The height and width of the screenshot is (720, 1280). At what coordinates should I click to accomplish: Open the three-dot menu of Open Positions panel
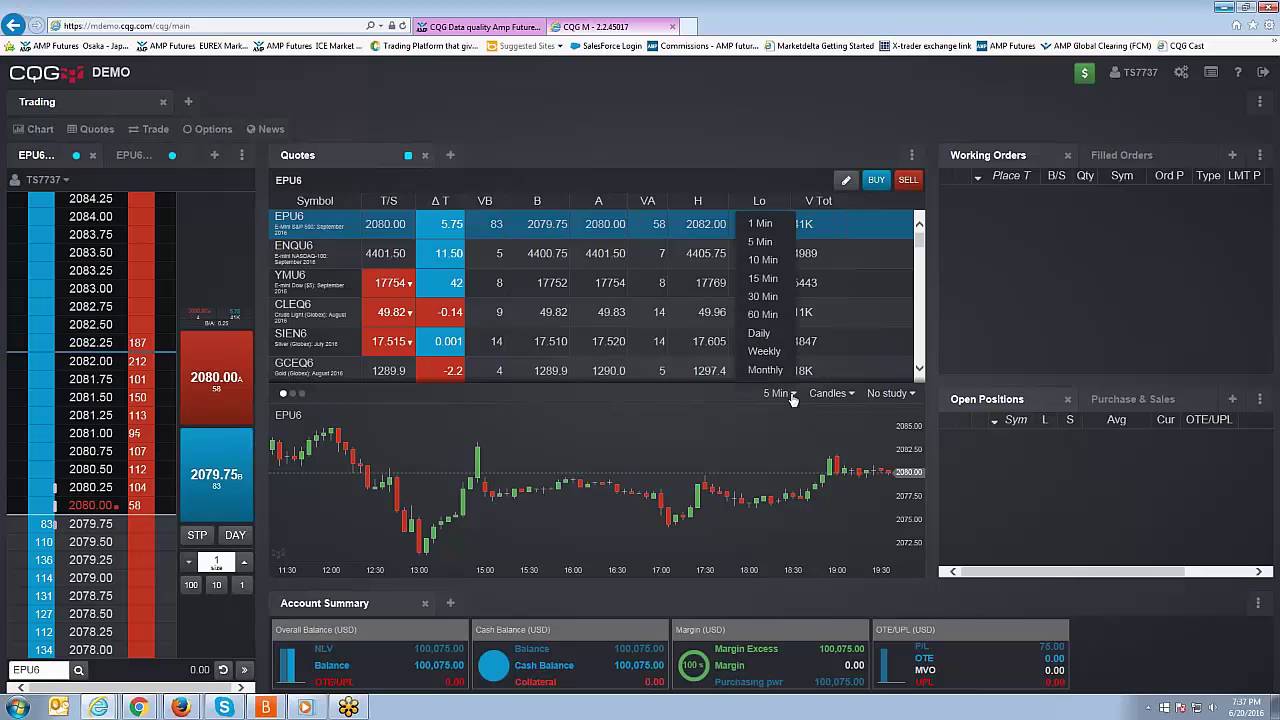1260,399
